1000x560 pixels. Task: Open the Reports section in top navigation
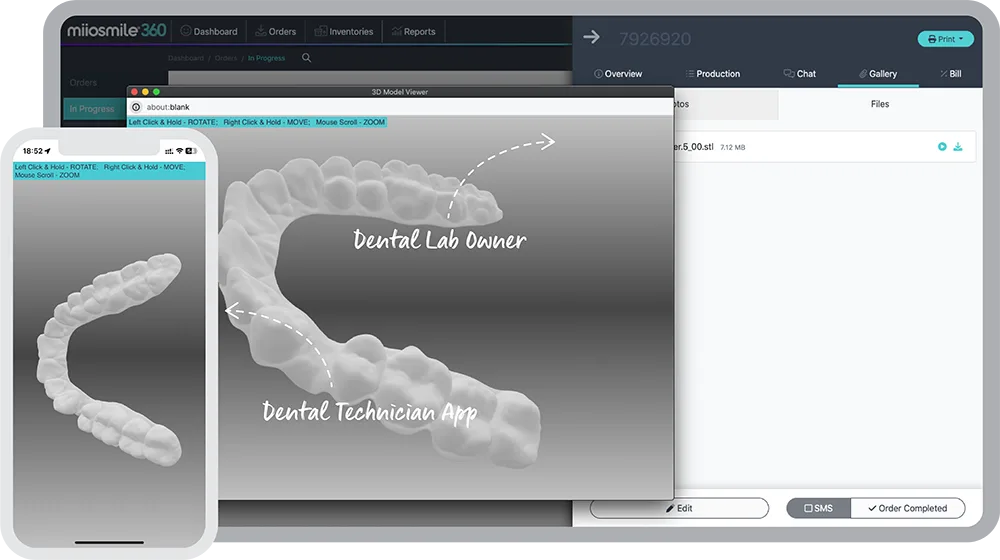pyautogui.click(x=413, y=31)
